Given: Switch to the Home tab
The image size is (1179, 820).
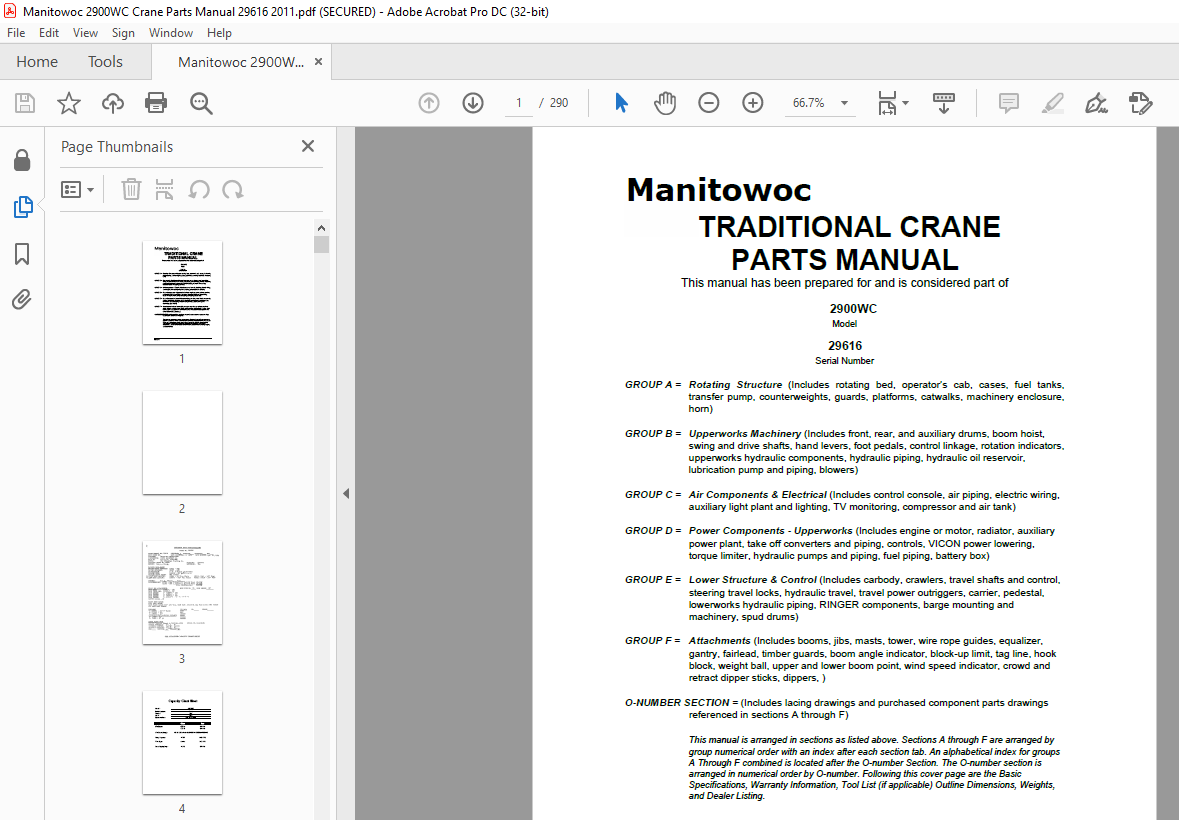Looking at the screenshot, I should 37,62.
